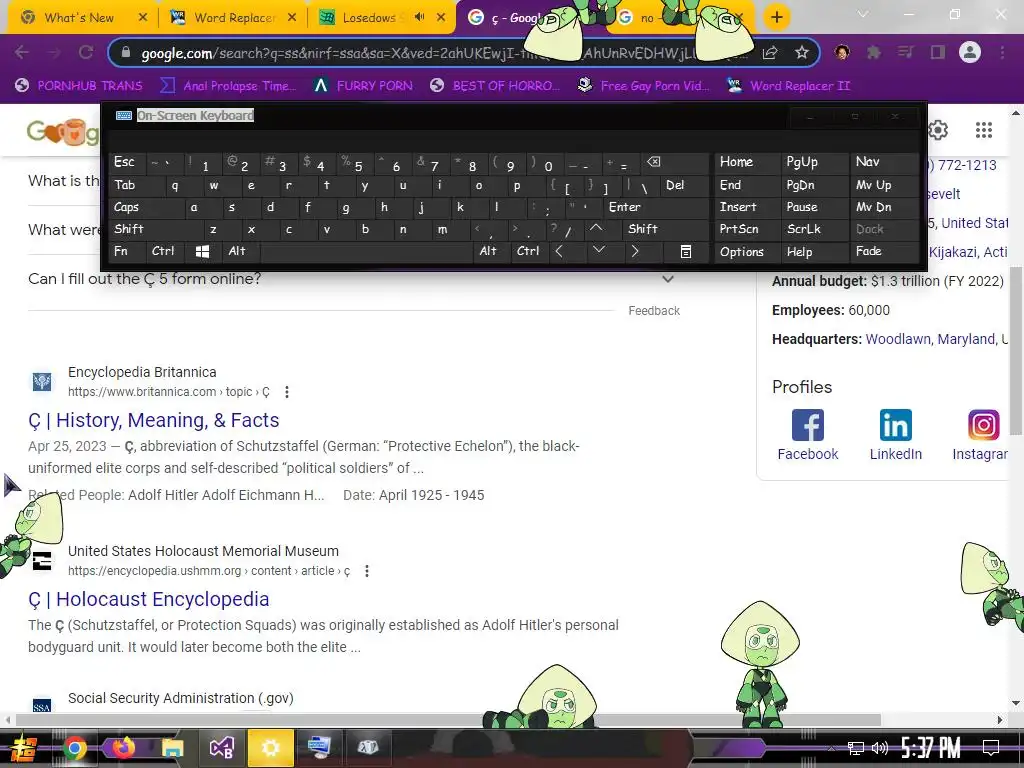Open Firefox from the taskbar
This screenshot has height=768, width=1024.
[123, 747]
